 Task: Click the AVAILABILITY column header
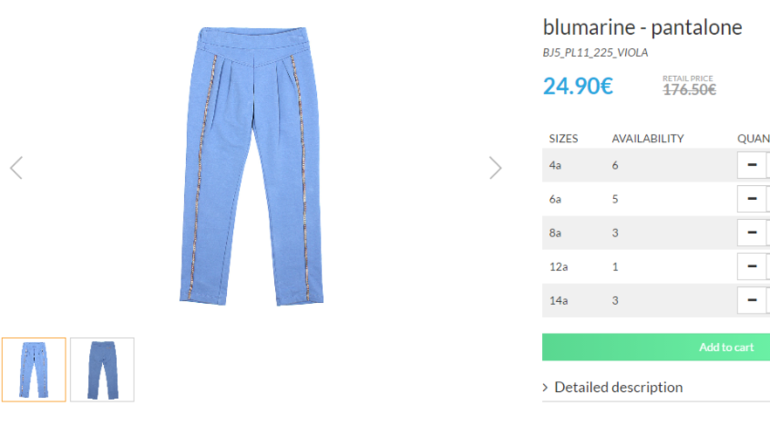648,139
